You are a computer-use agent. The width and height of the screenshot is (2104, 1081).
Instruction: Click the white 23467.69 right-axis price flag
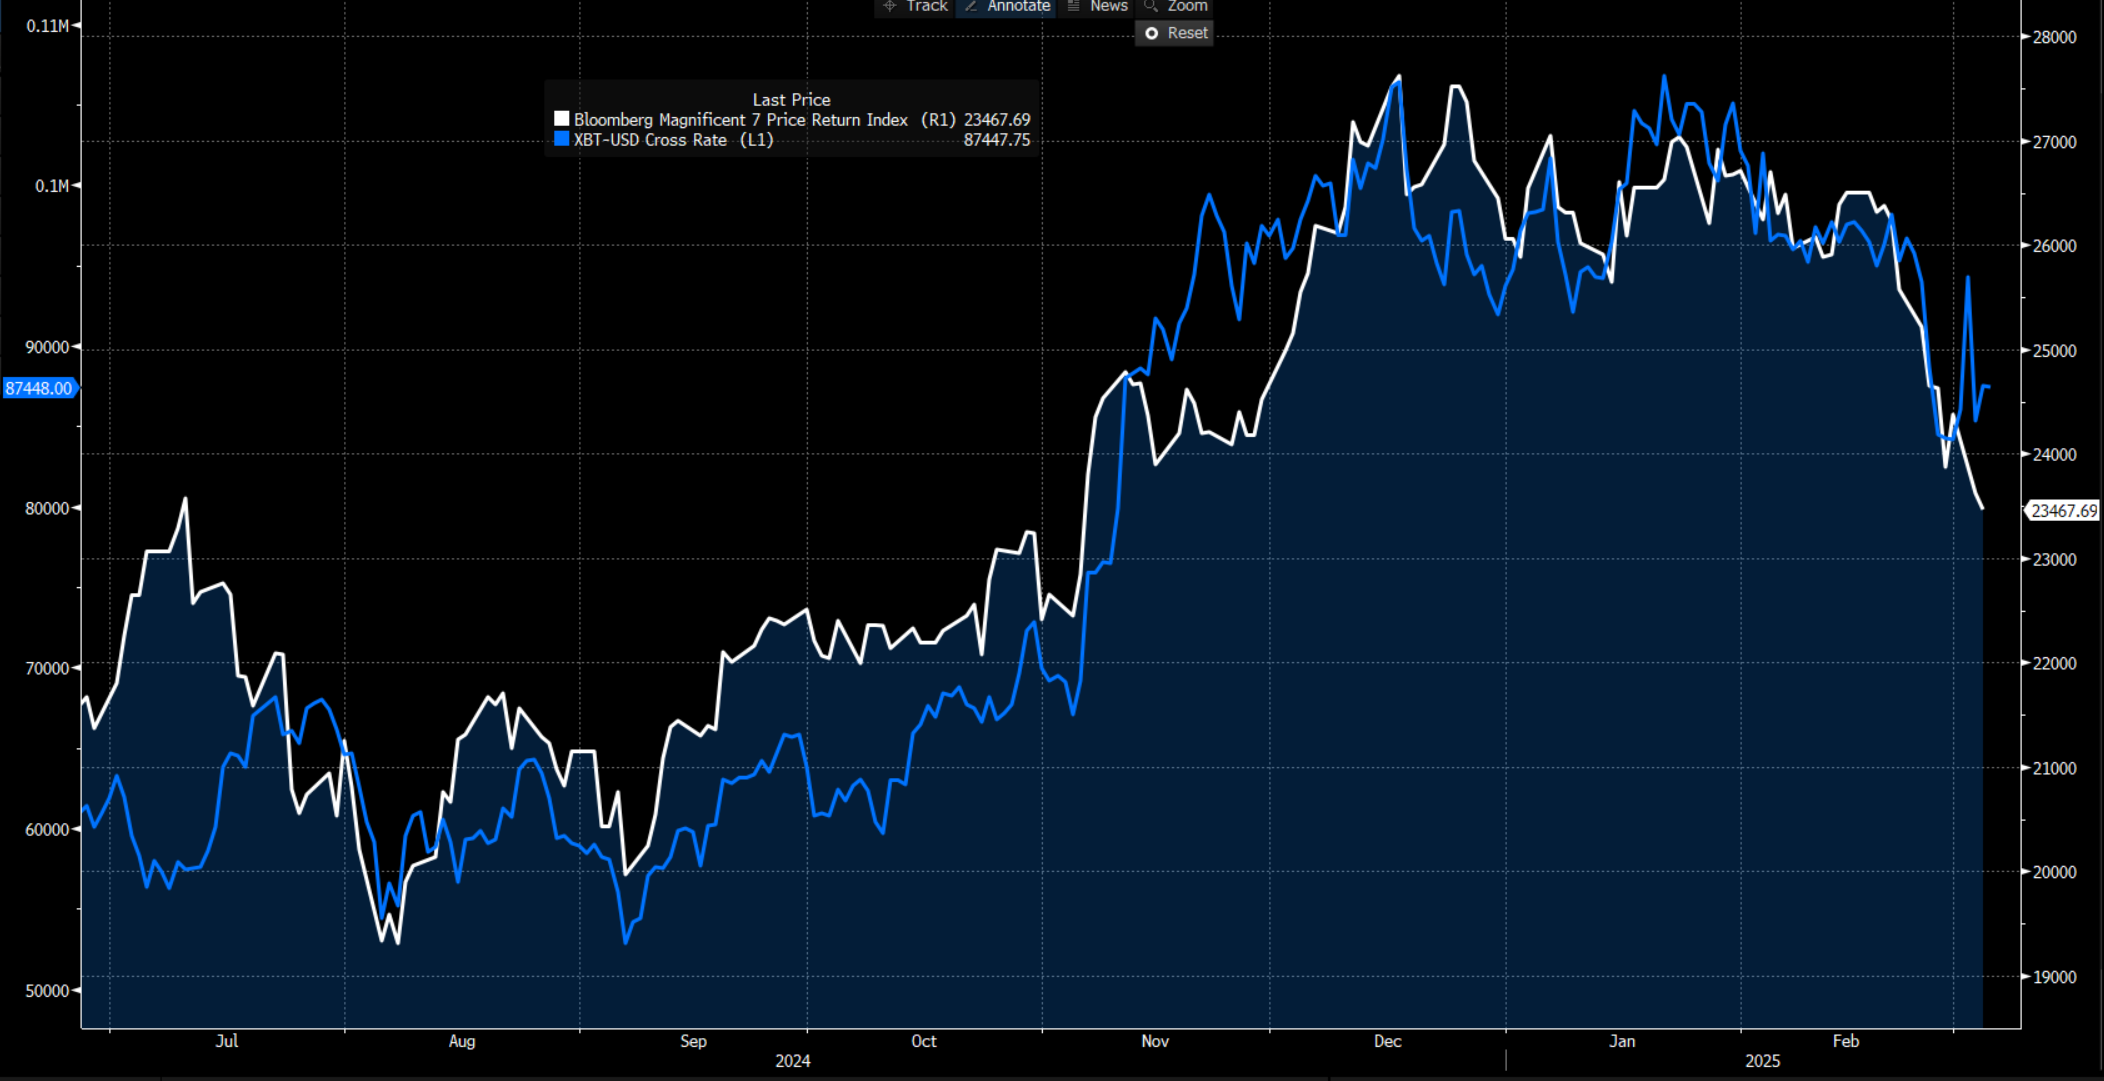[x=2063, y=511]
